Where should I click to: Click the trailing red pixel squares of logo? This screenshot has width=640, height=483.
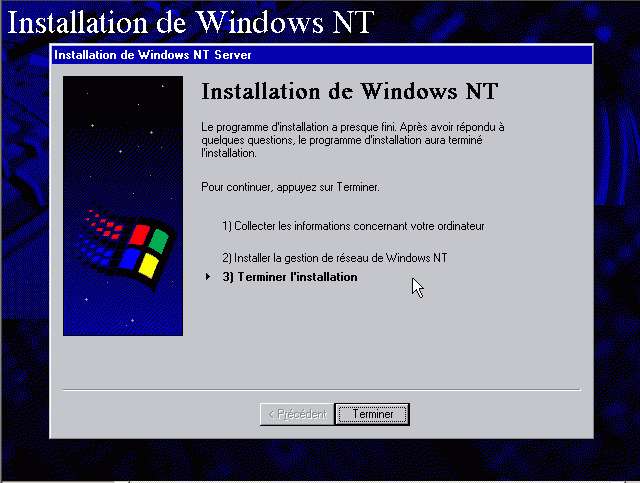coord(103,224)
